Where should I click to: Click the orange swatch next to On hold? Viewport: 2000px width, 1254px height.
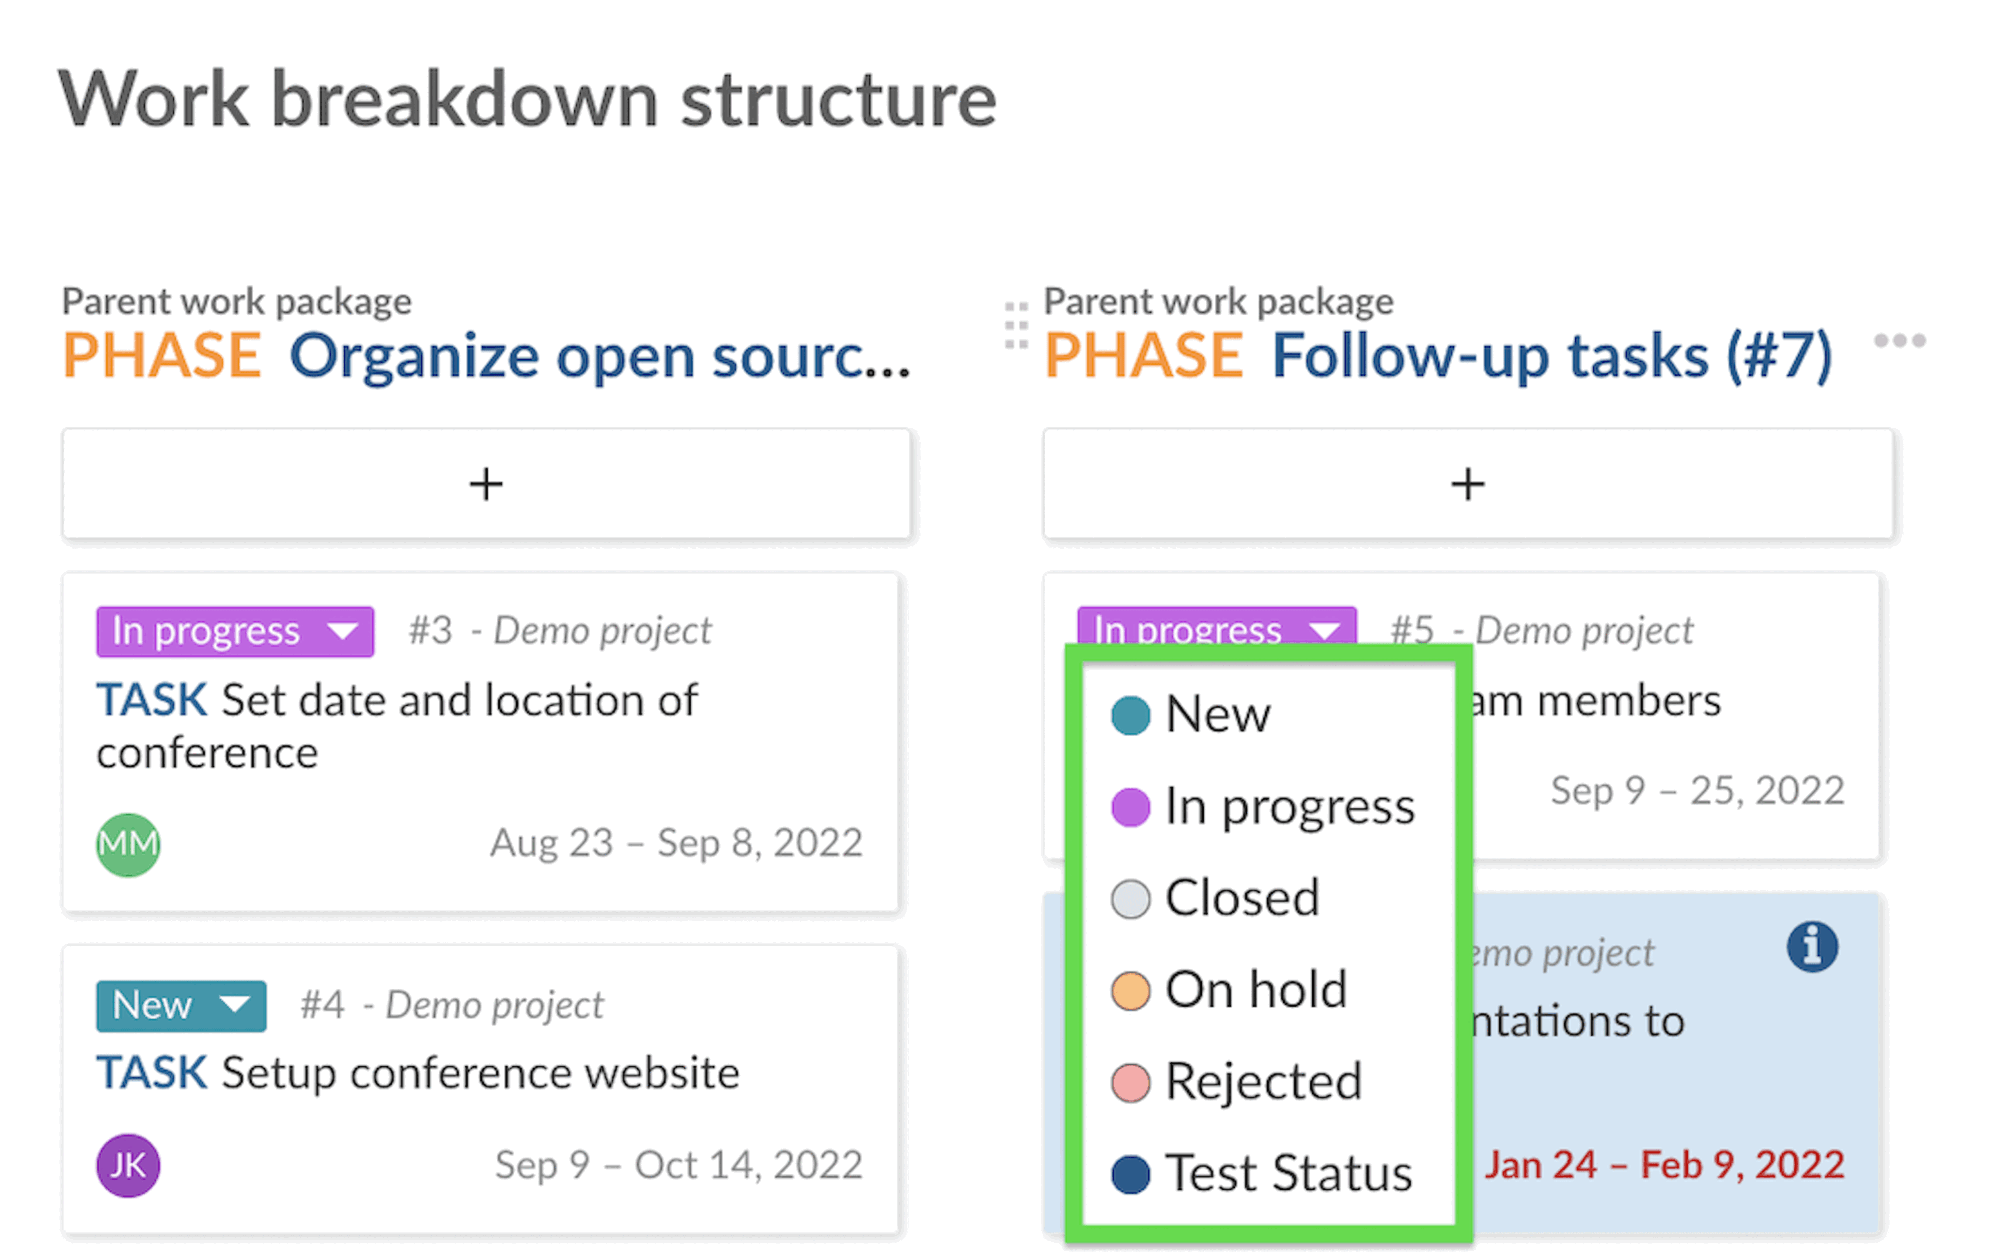coord(1129,989)
